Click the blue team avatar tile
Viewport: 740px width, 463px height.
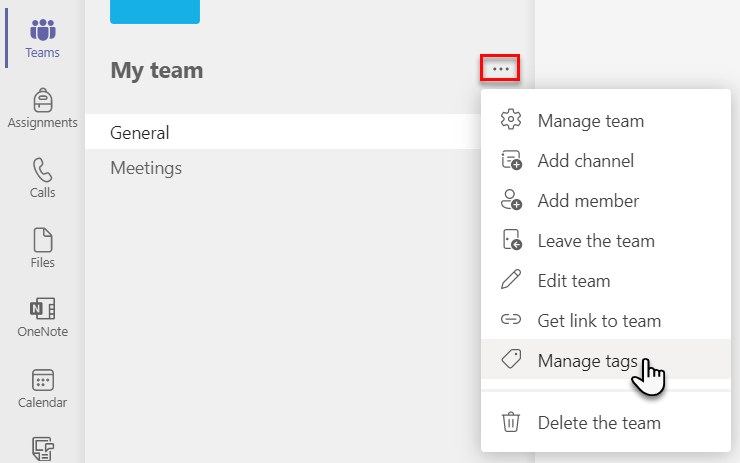tap(155, 11)
